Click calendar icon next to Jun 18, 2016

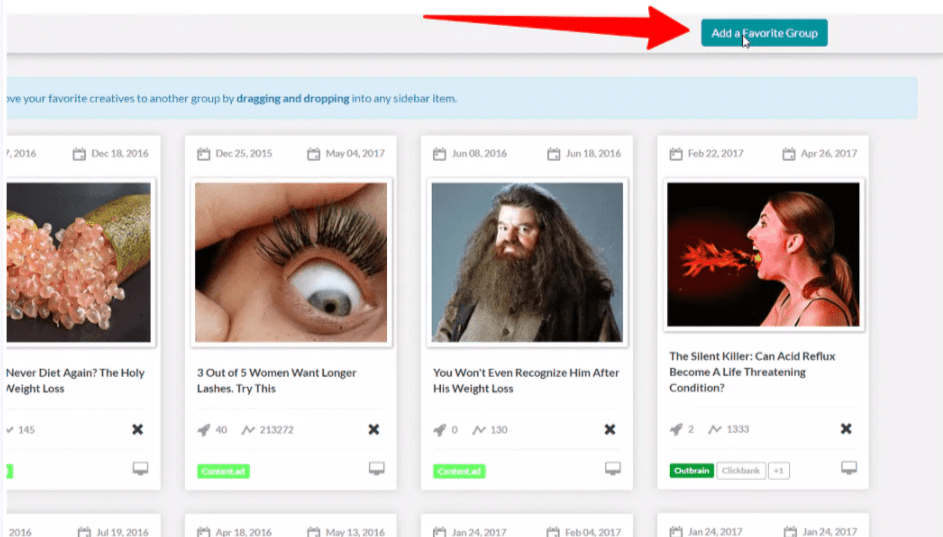pyautogui.click(x=553, y=154)
